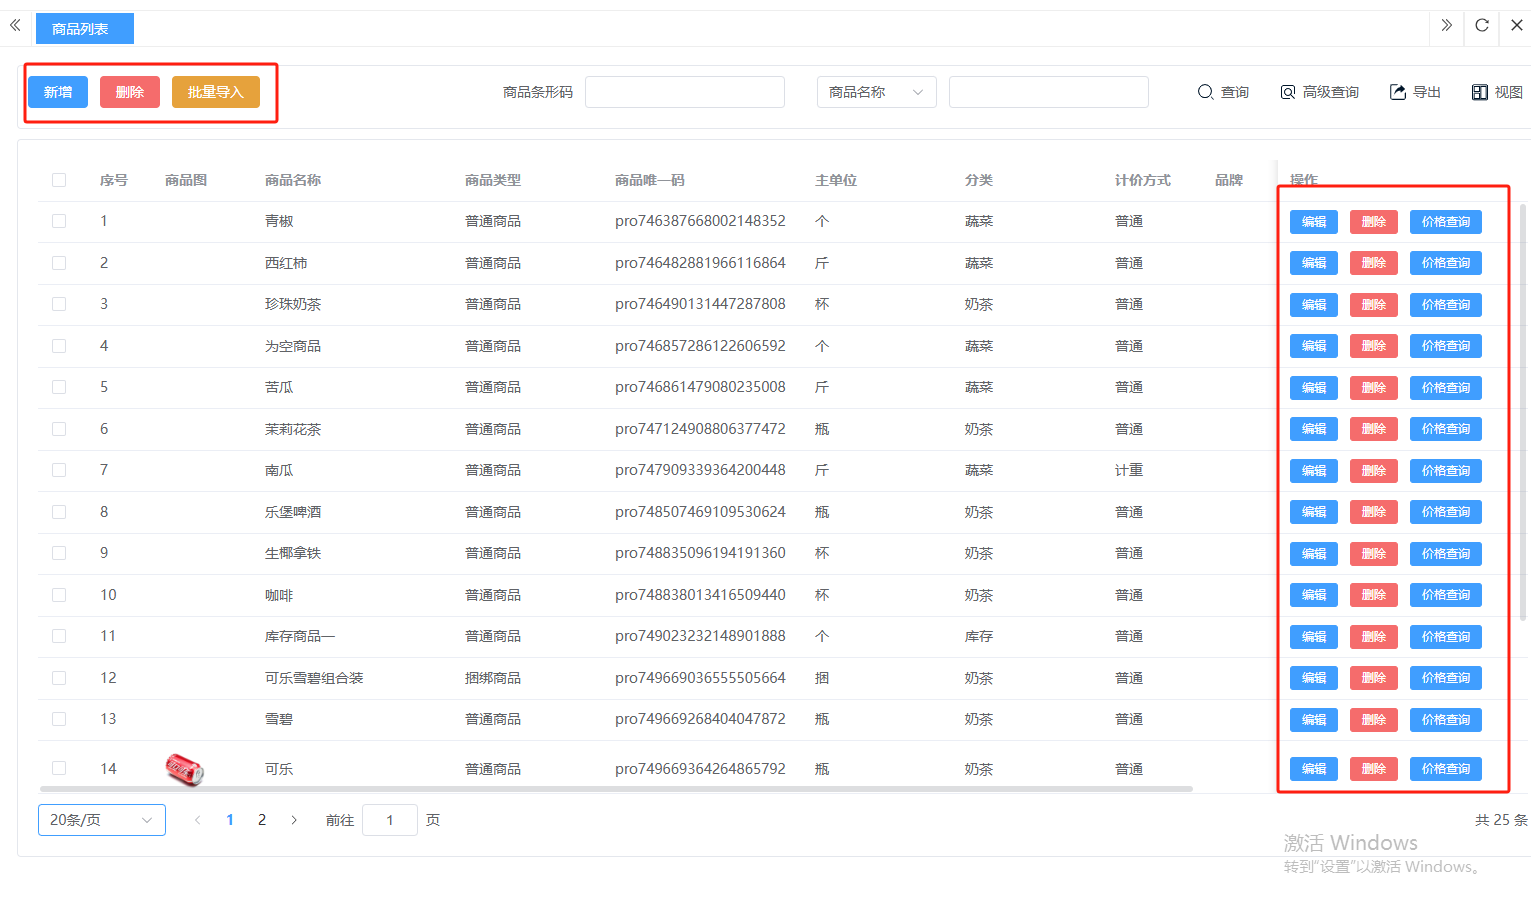Viewport: 1531px width, 911px height.
Task: Open the view layout icon
Action: click(x=1480, y=92)
